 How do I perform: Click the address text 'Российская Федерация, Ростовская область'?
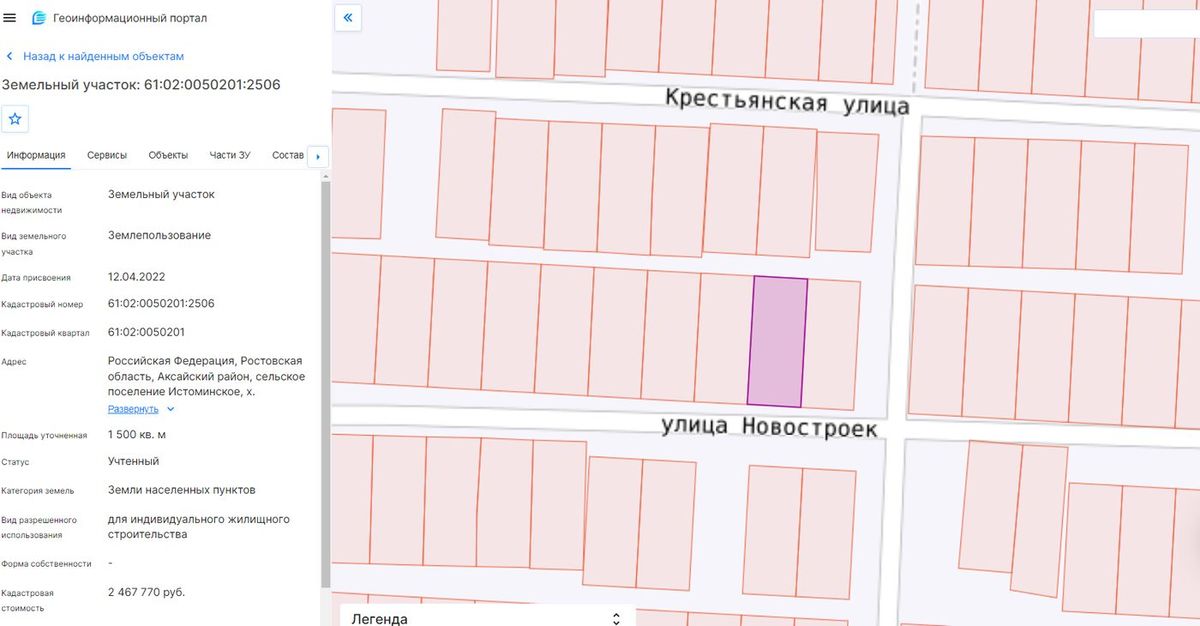[x=205, y=368]
